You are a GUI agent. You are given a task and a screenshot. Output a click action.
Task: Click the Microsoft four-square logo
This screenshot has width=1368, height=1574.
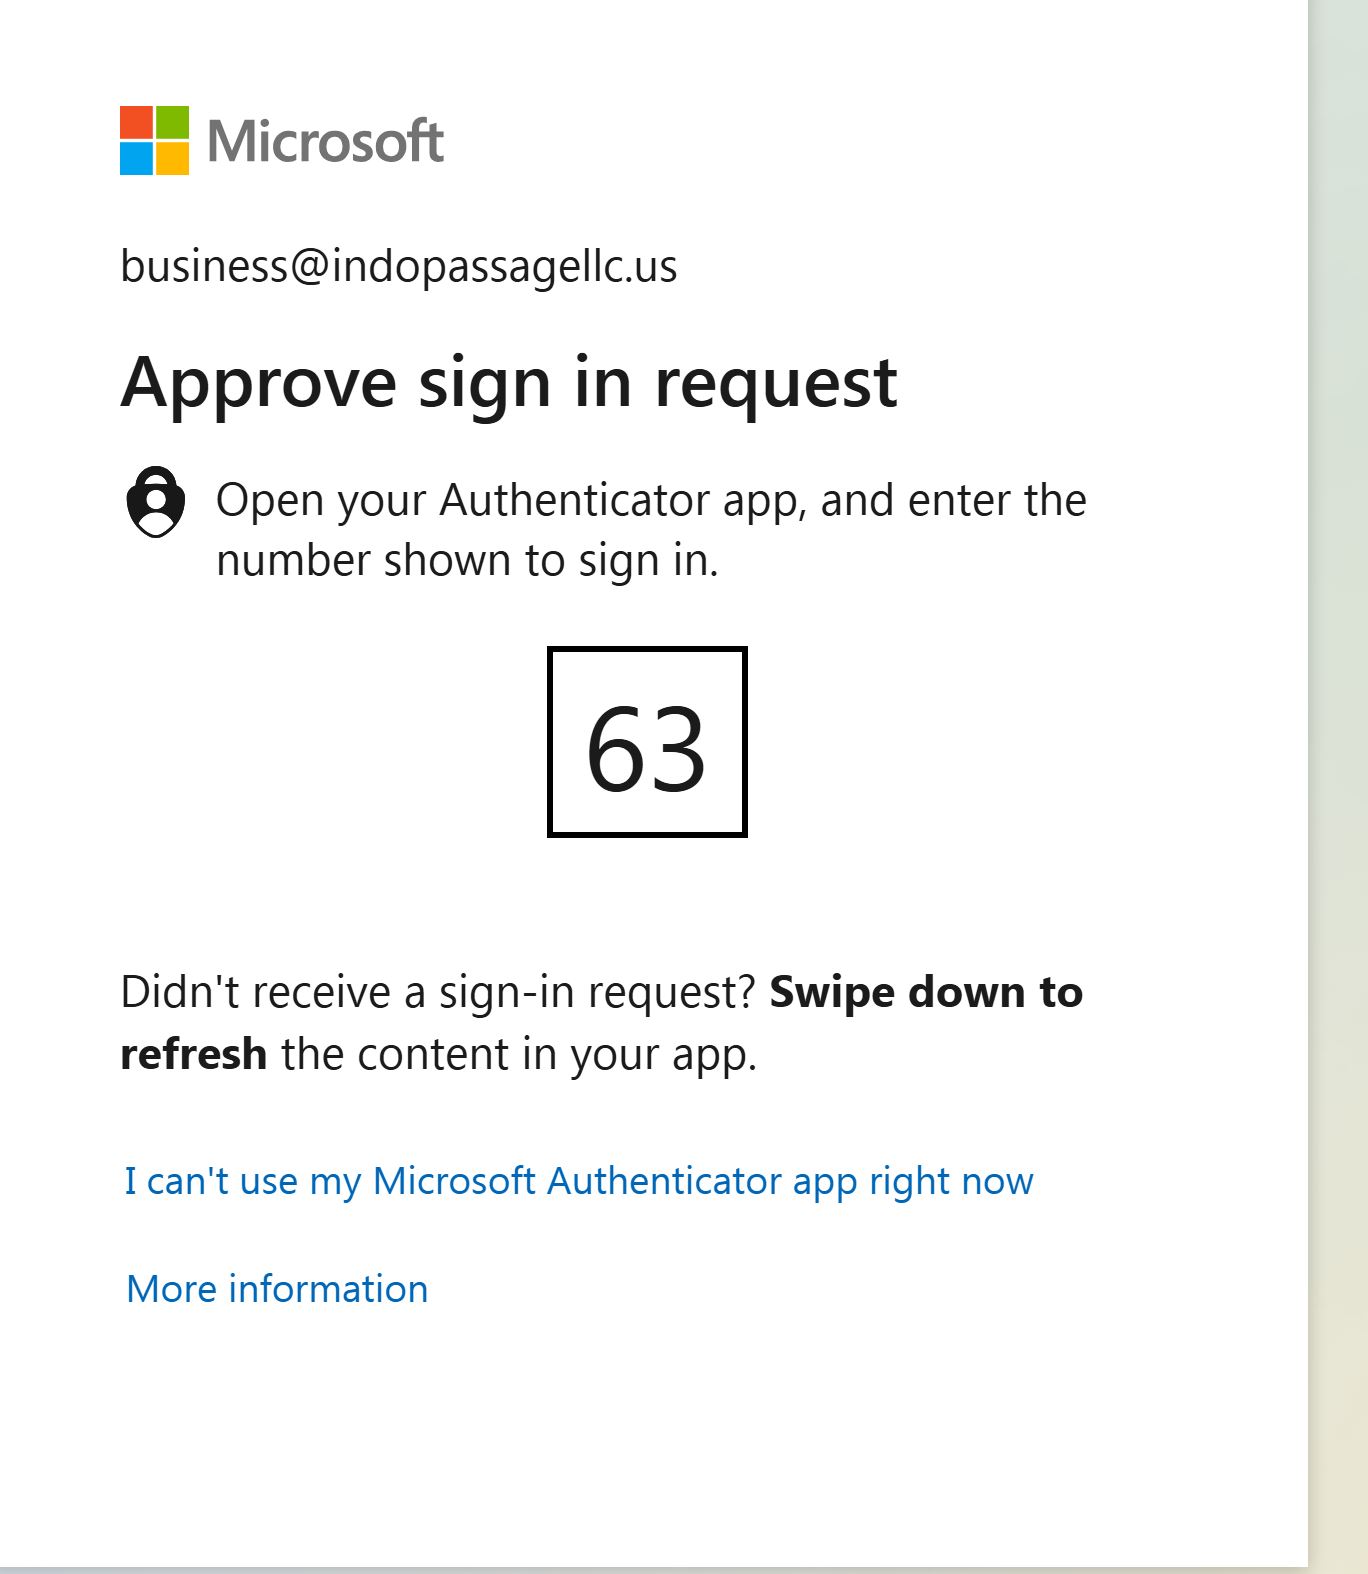point(154,140)
